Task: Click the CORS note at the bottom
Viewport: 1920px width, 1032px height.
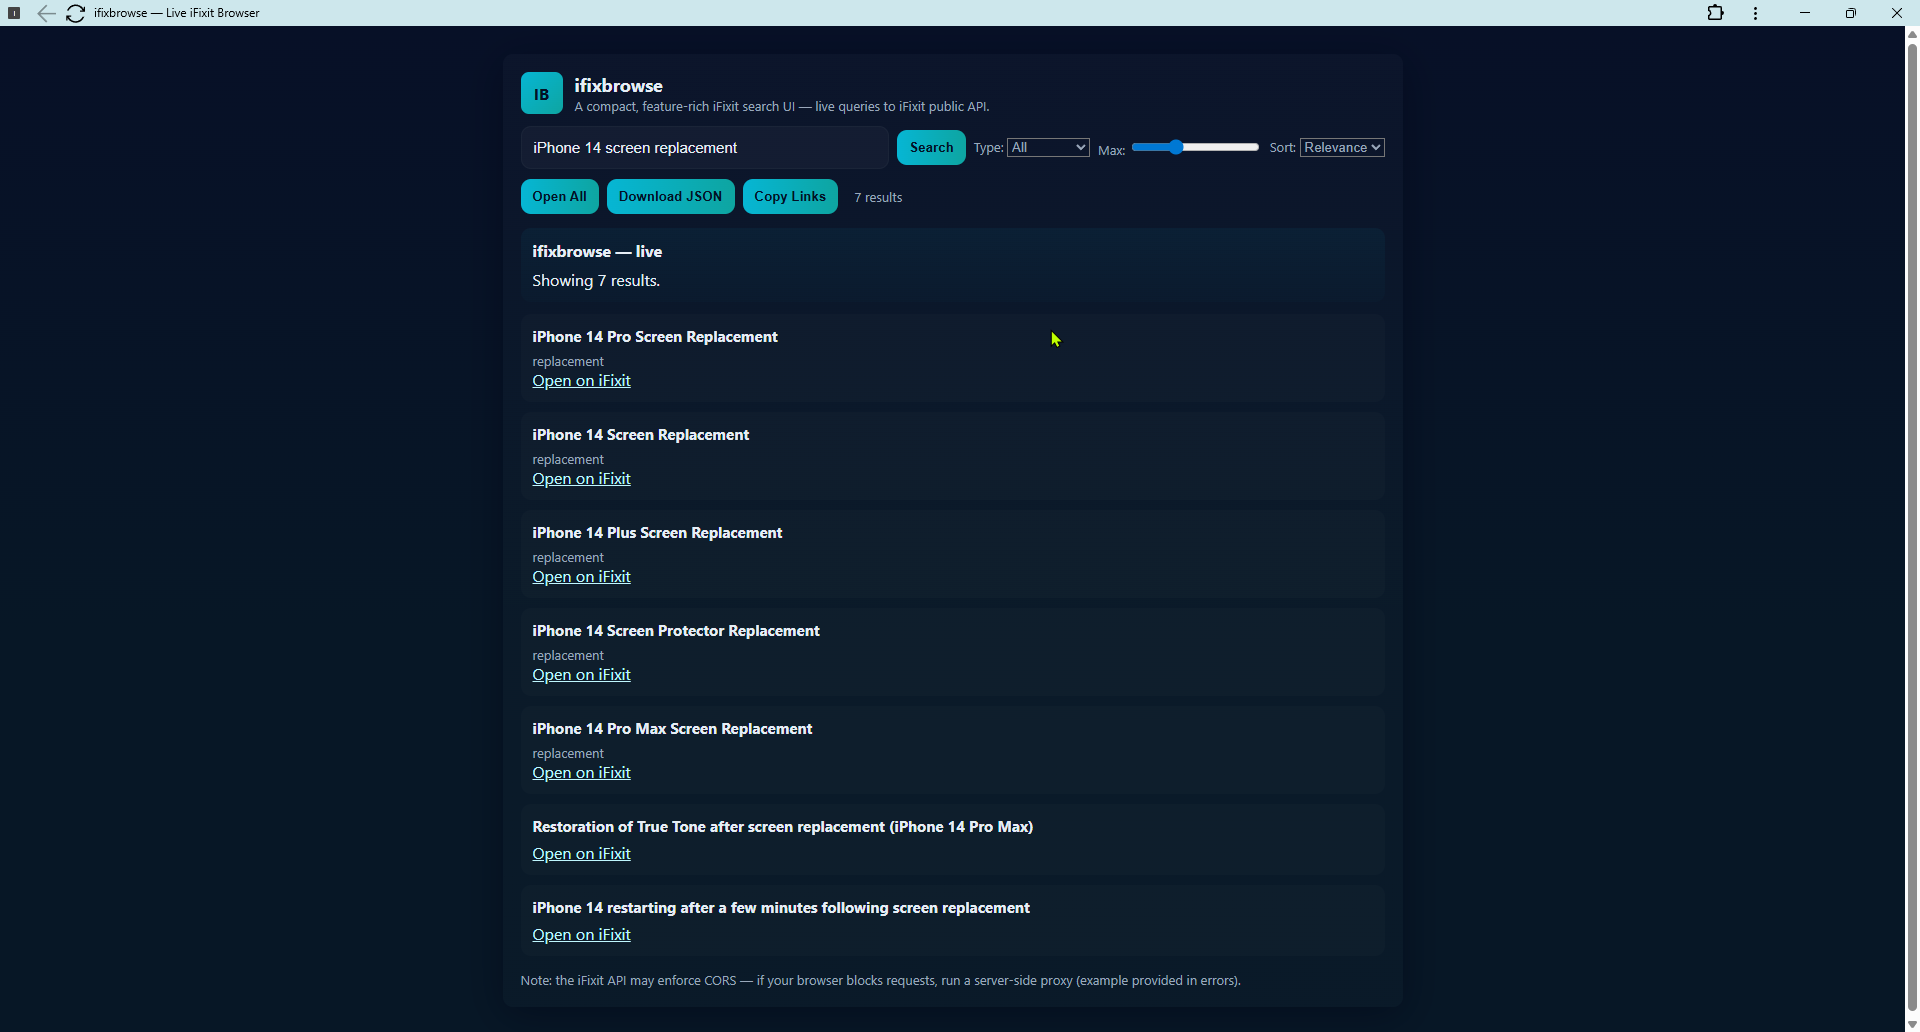Action: pyautogui.click(x=880, y=981)
